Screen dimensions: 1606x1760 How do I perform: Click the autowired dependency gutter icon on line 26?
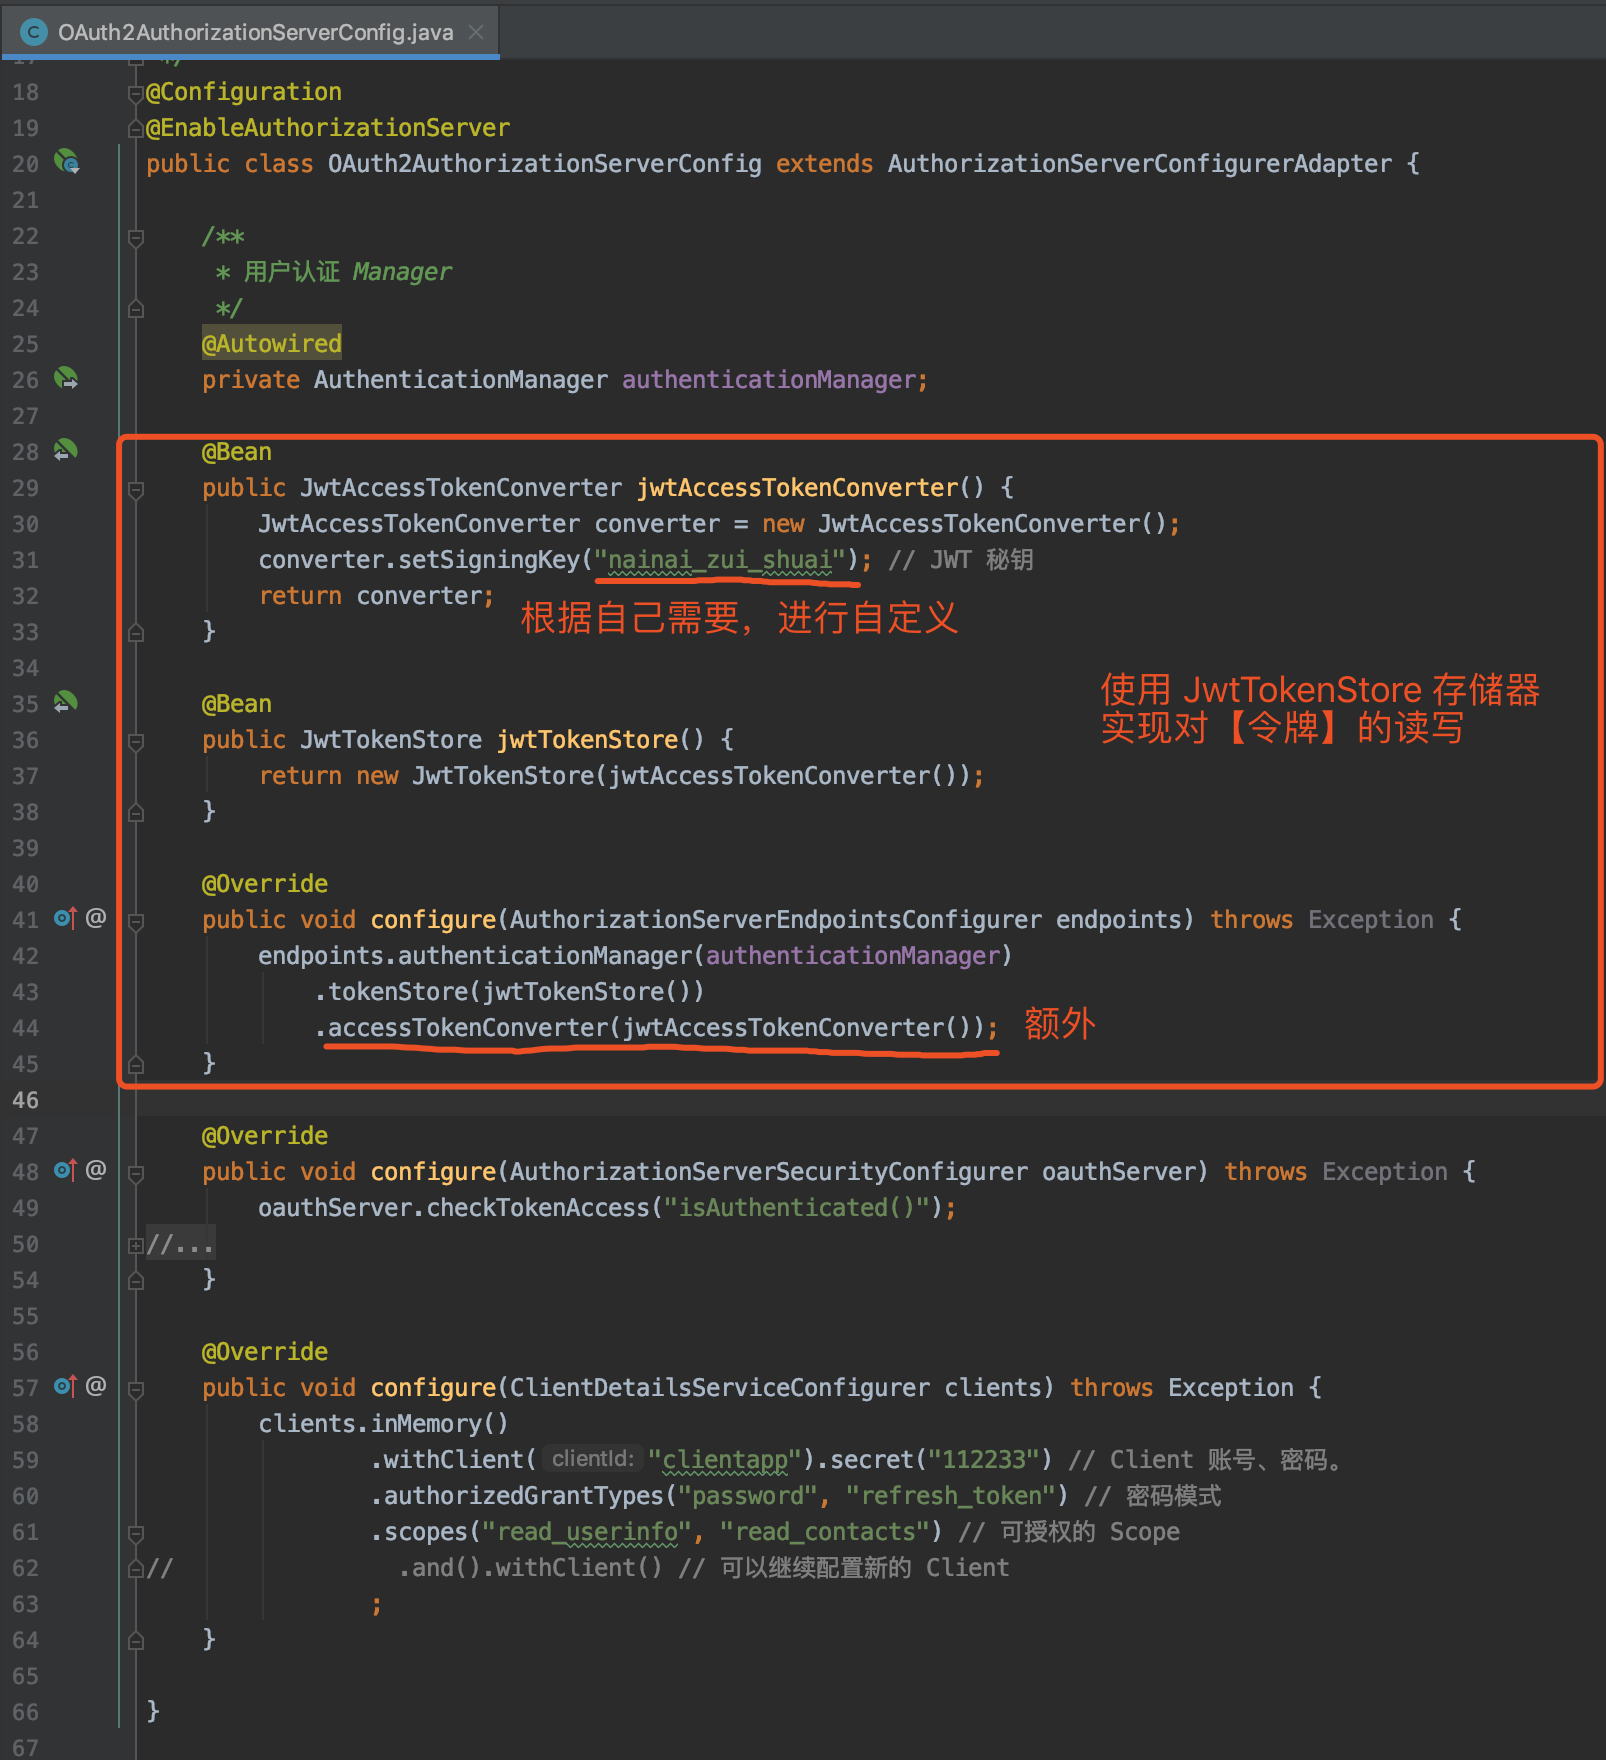[x=66, y=378]
